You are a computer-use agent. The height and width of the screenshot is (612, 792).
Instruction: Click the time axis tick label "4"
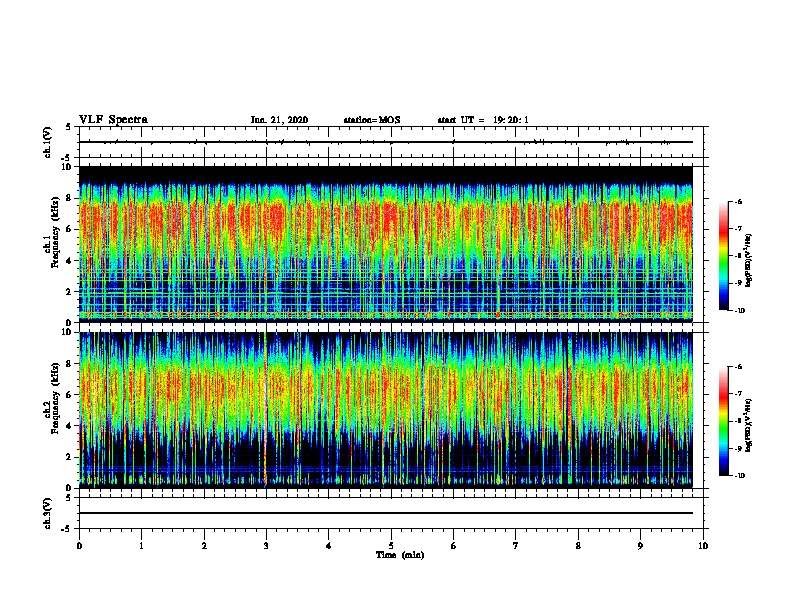tap(329, 546)
